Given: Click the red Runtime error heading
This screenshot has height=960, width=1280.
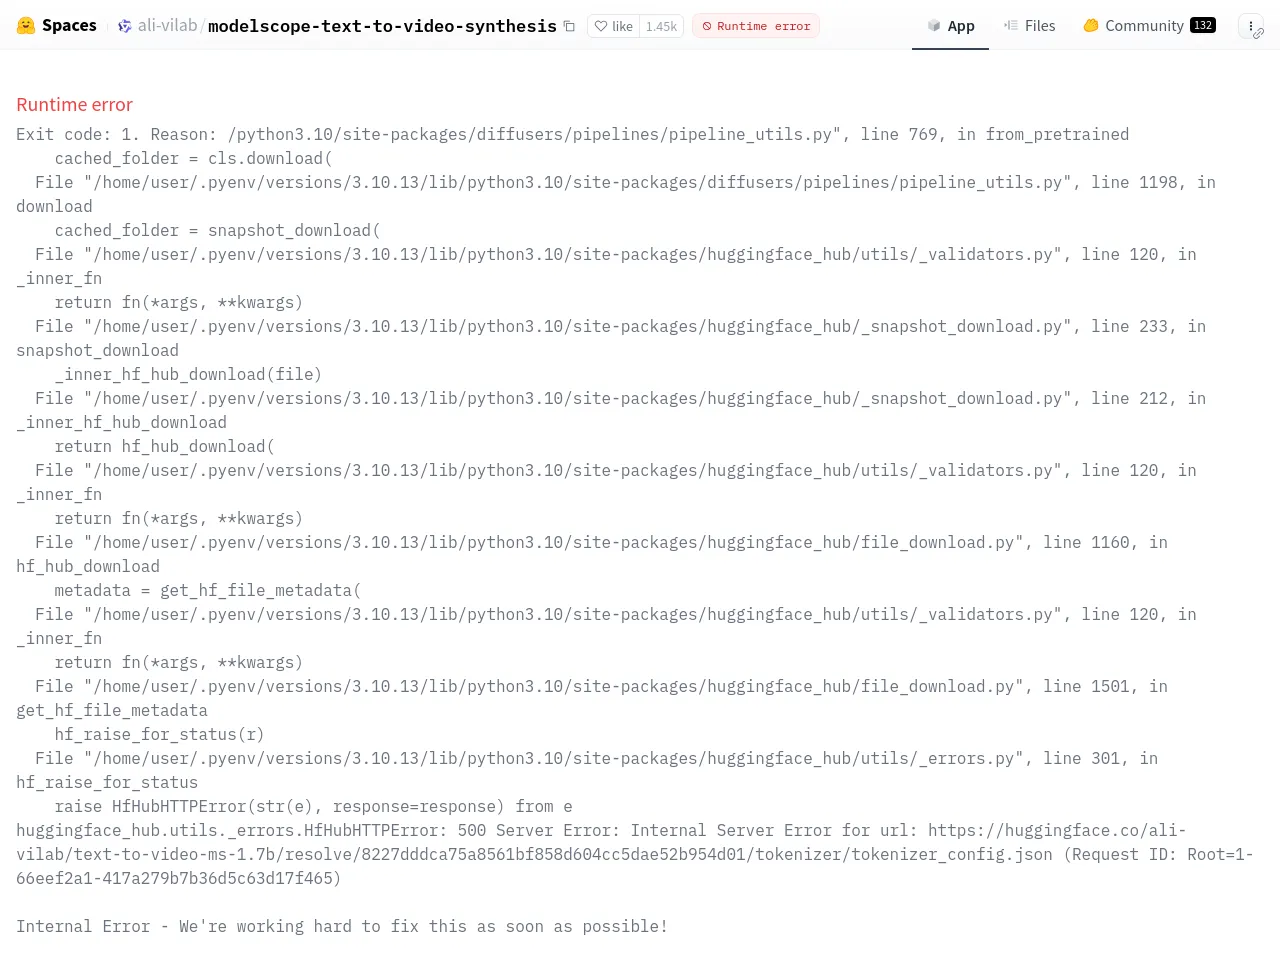Looking at the screenshot, I should 75,105.
